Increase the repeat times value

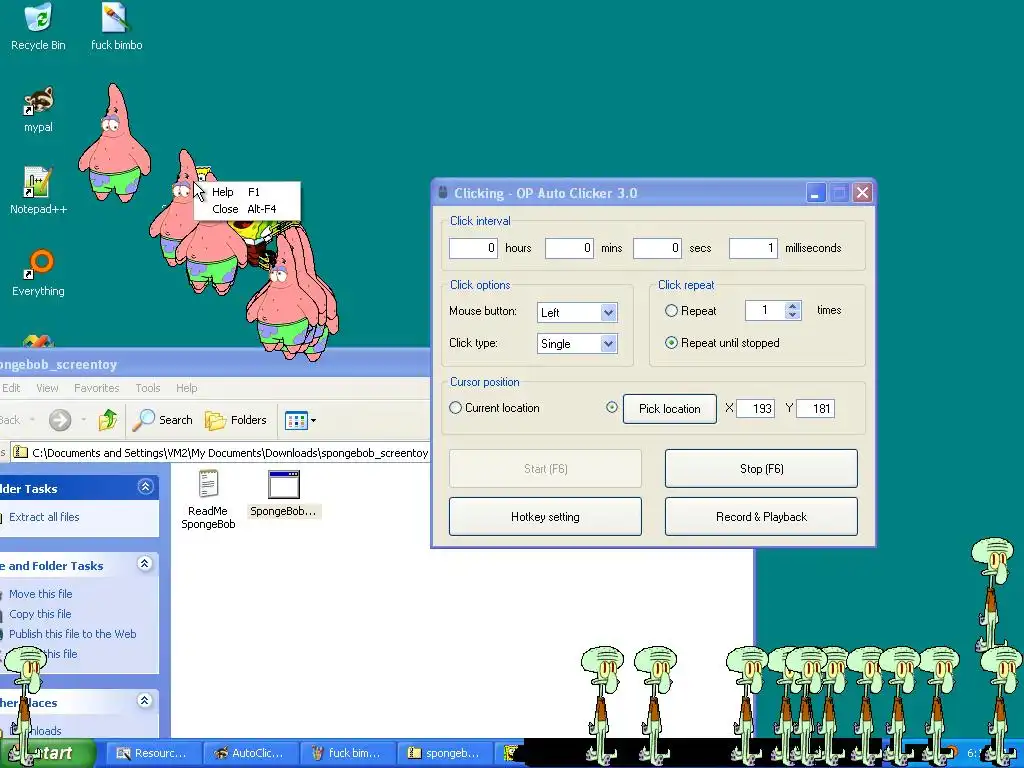click(x=793, y=306)
